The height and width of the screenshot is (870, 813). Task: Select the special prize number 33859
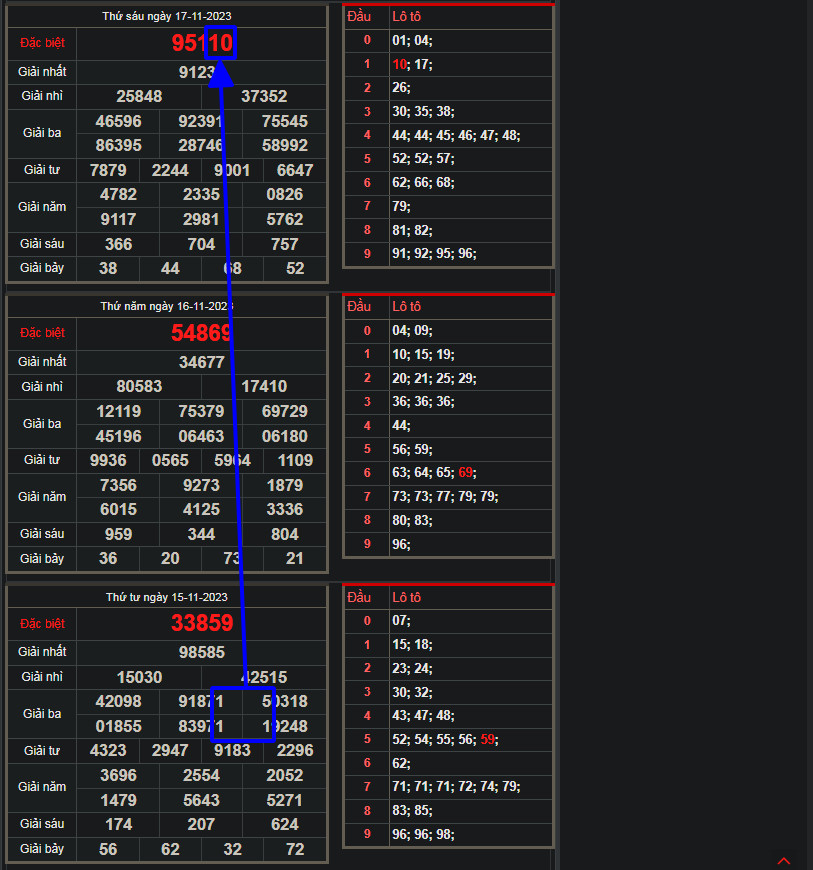pyautogui.click(x=202, y=623)
